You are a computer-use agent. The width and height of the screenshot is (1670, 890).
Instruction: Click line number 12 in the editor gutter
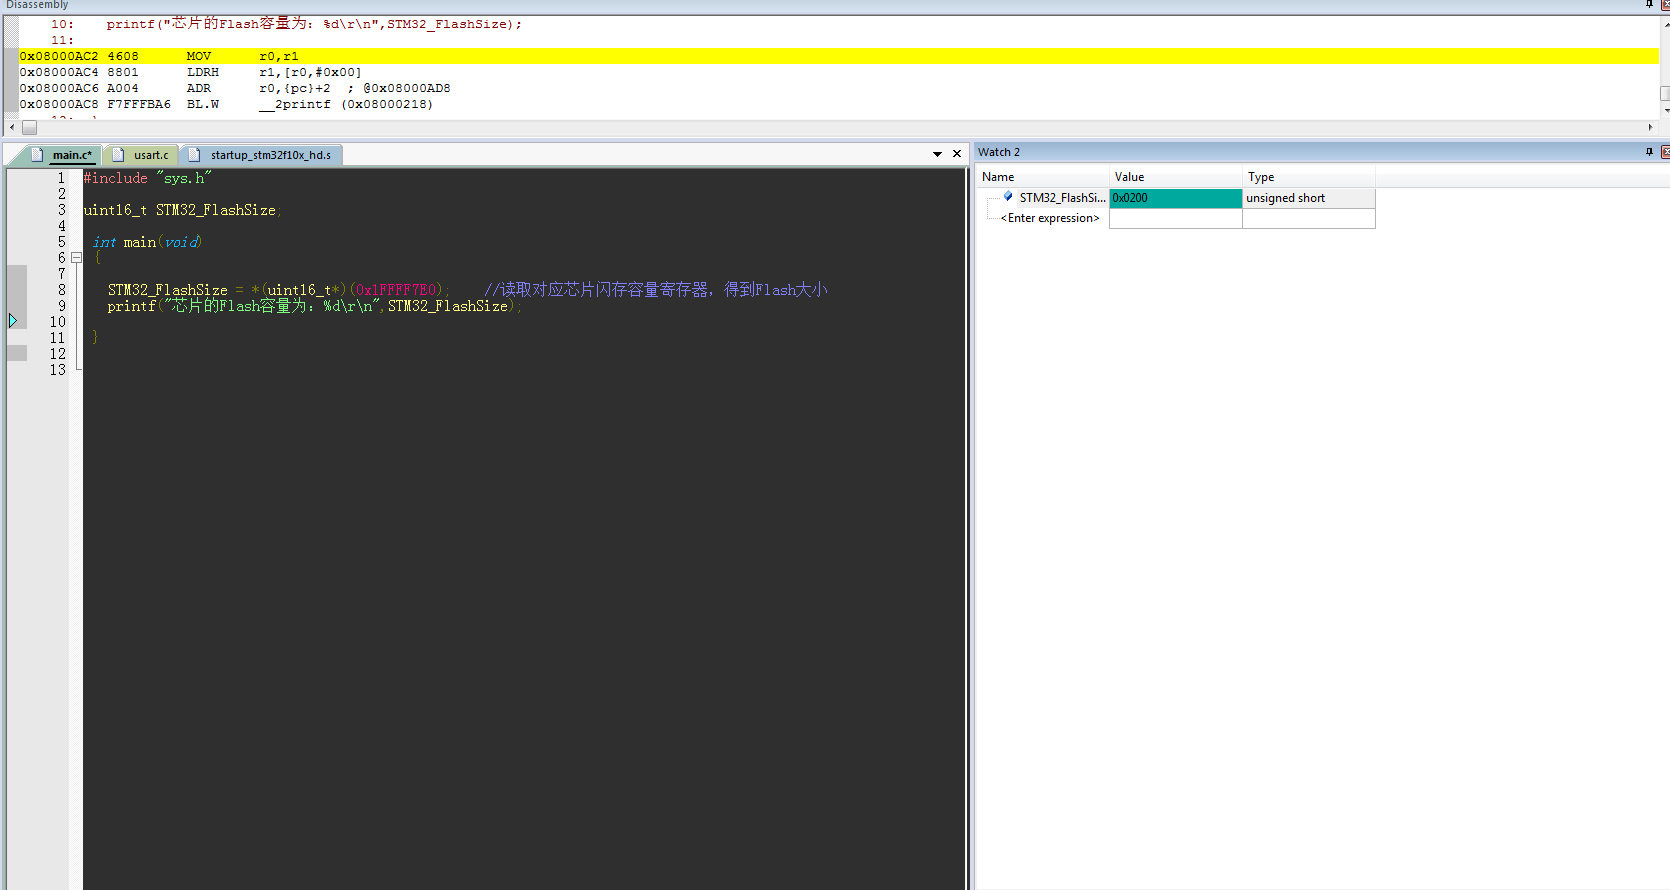click(x=58, y=354)
